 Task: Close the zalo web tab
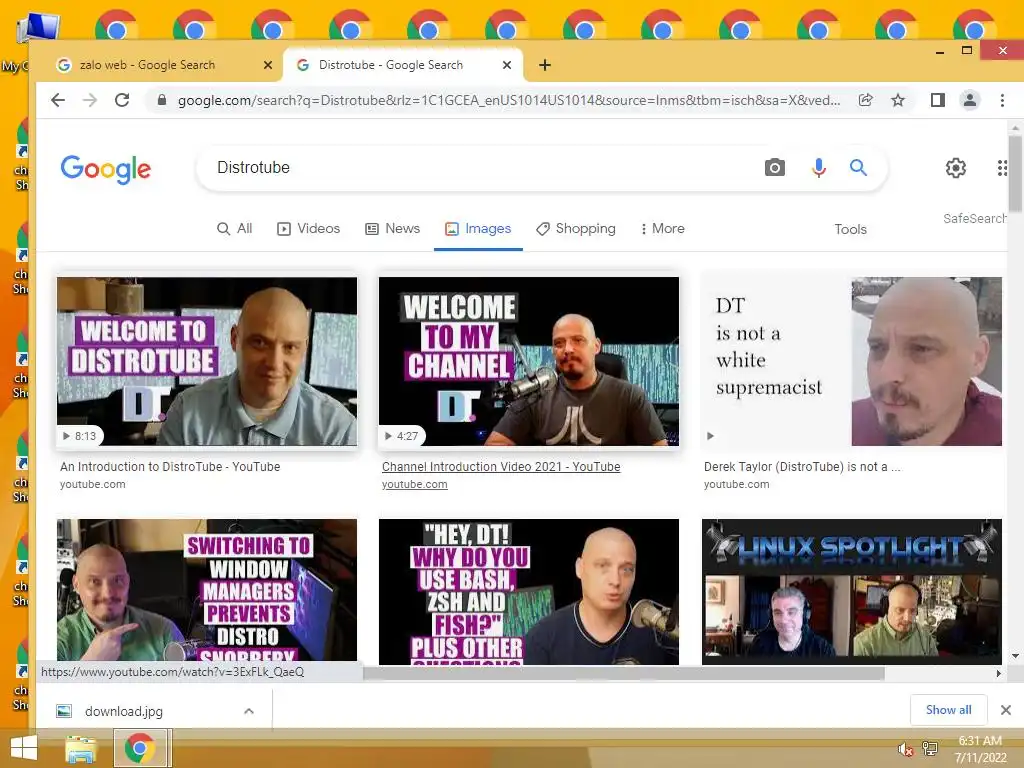(x=268, y=65)
